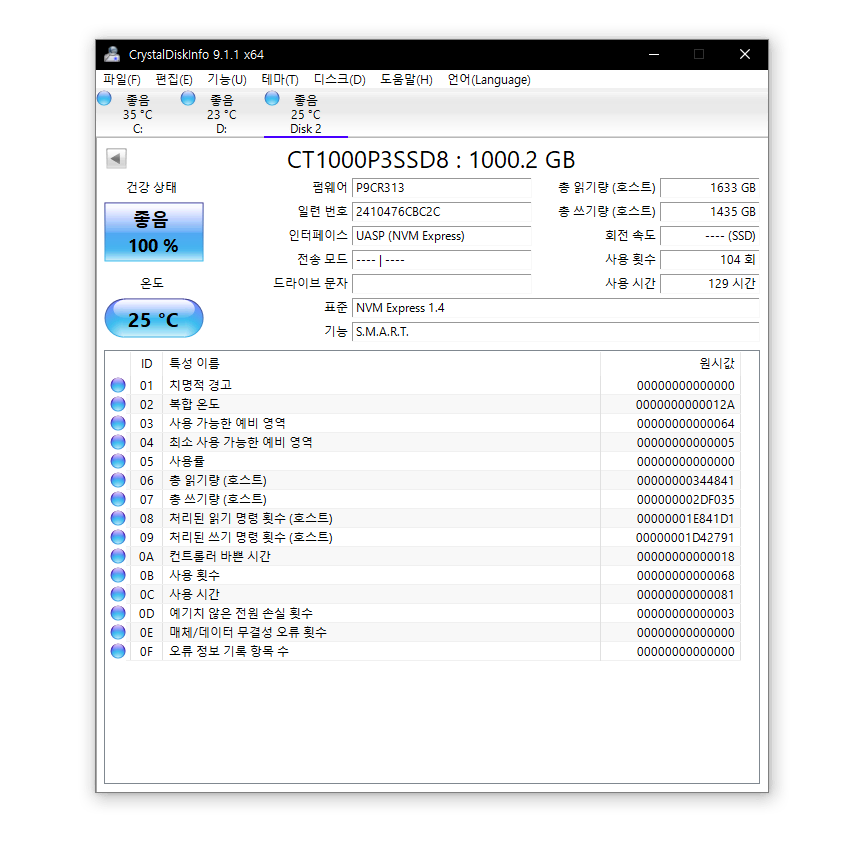Screen dimensions: 860x860
Task: Click the power-on count value 104 회
Action: (x=710, y=260)
